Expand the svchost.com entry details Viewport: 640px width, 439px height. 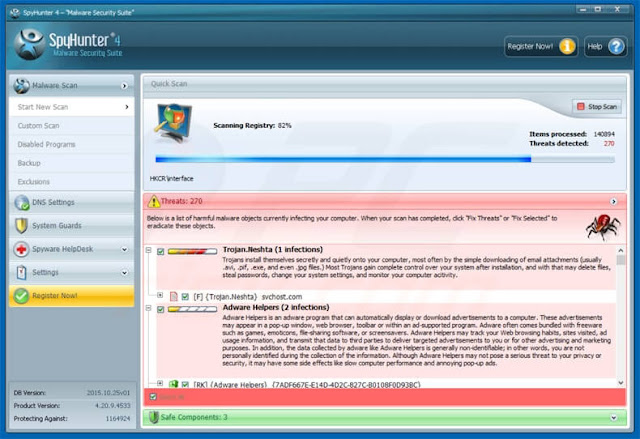pyautogui.click(x=160, y=295)
